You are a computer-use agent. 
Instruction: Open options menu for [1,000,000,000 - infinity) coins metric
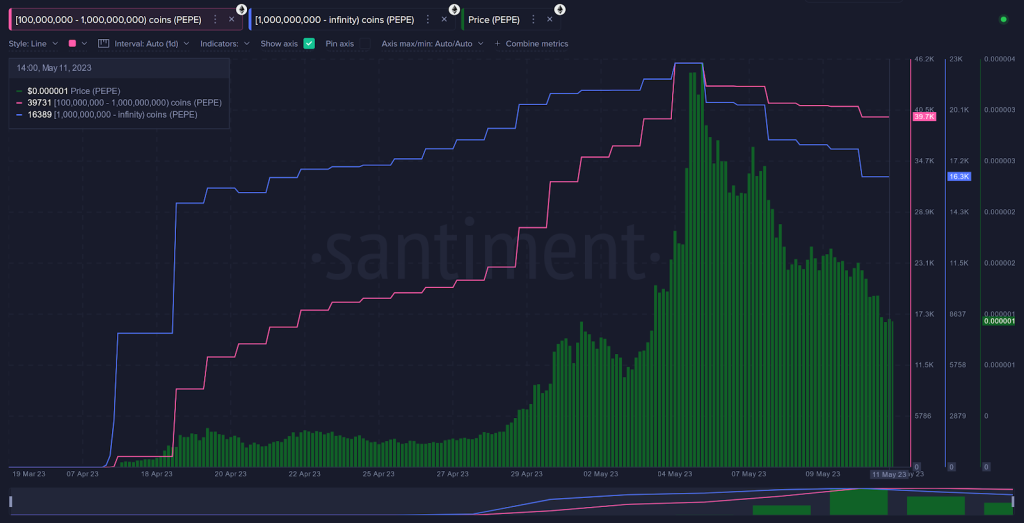(429, 19)
